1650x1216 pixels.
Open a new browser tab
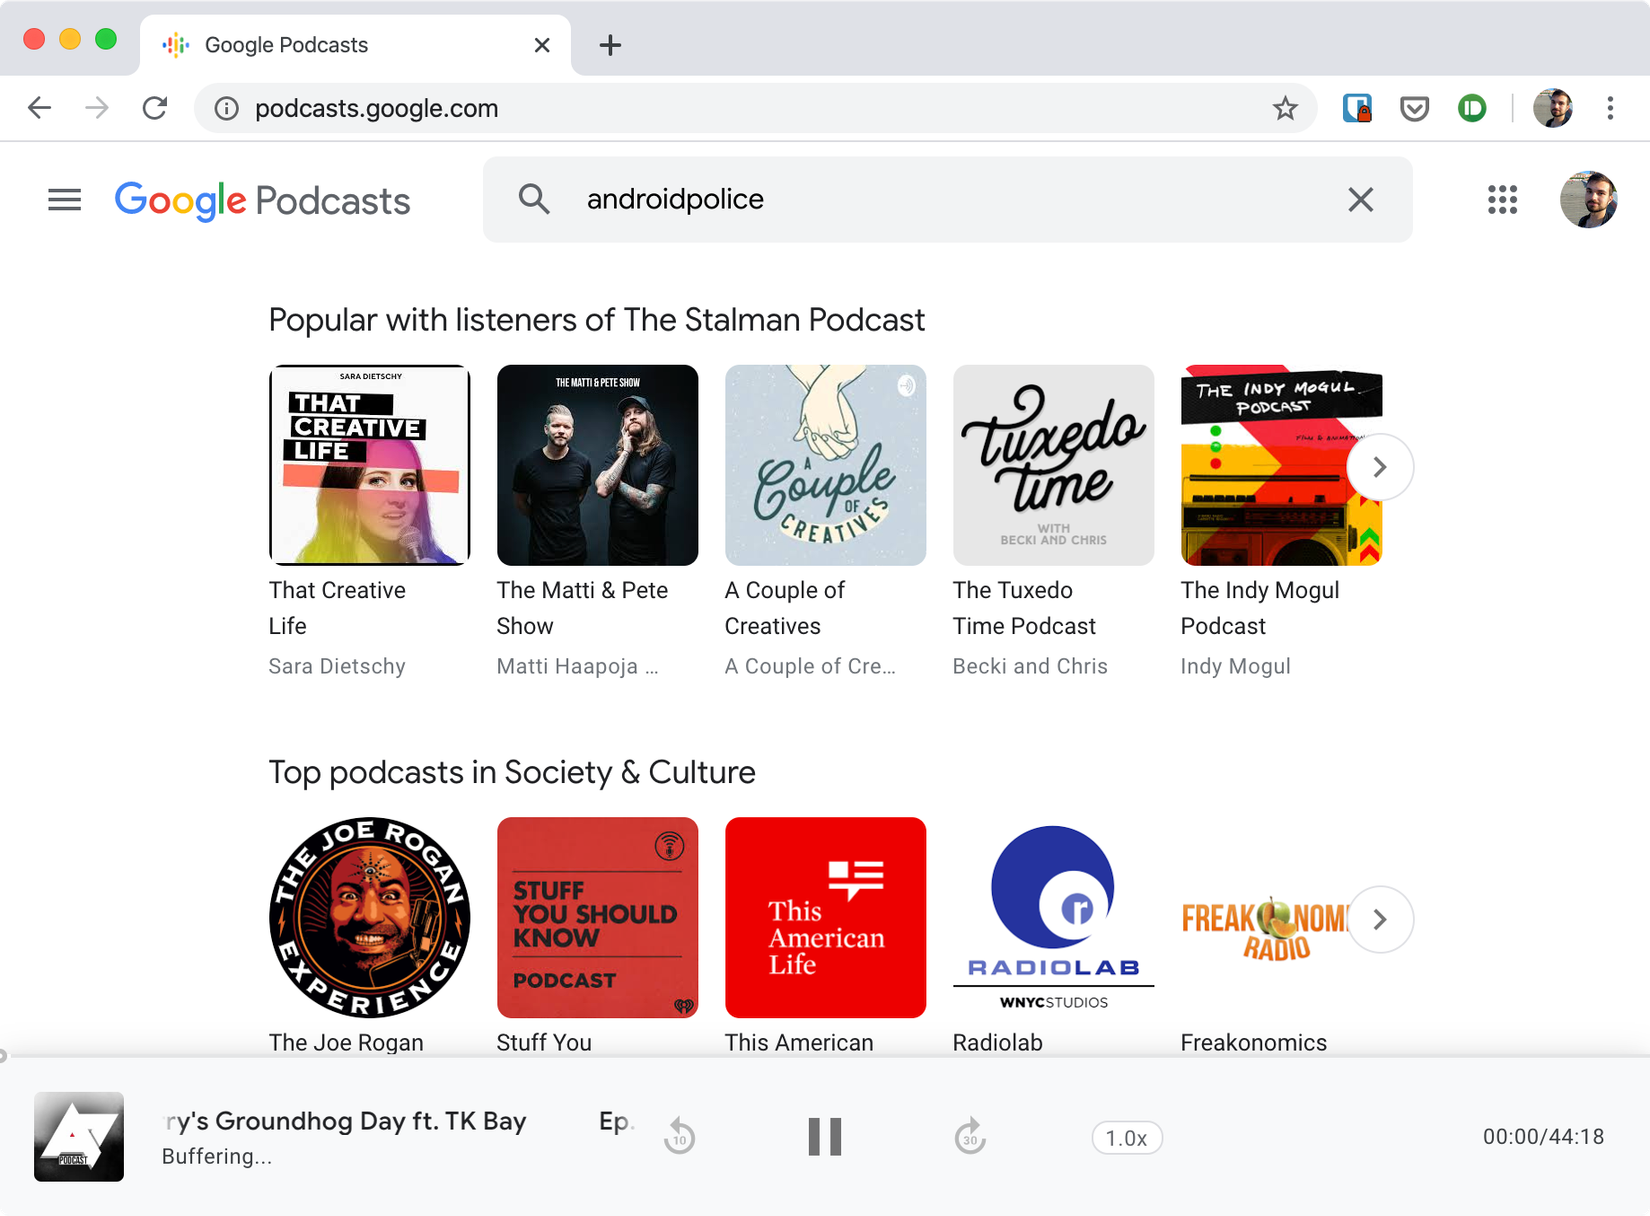(610, 45)
